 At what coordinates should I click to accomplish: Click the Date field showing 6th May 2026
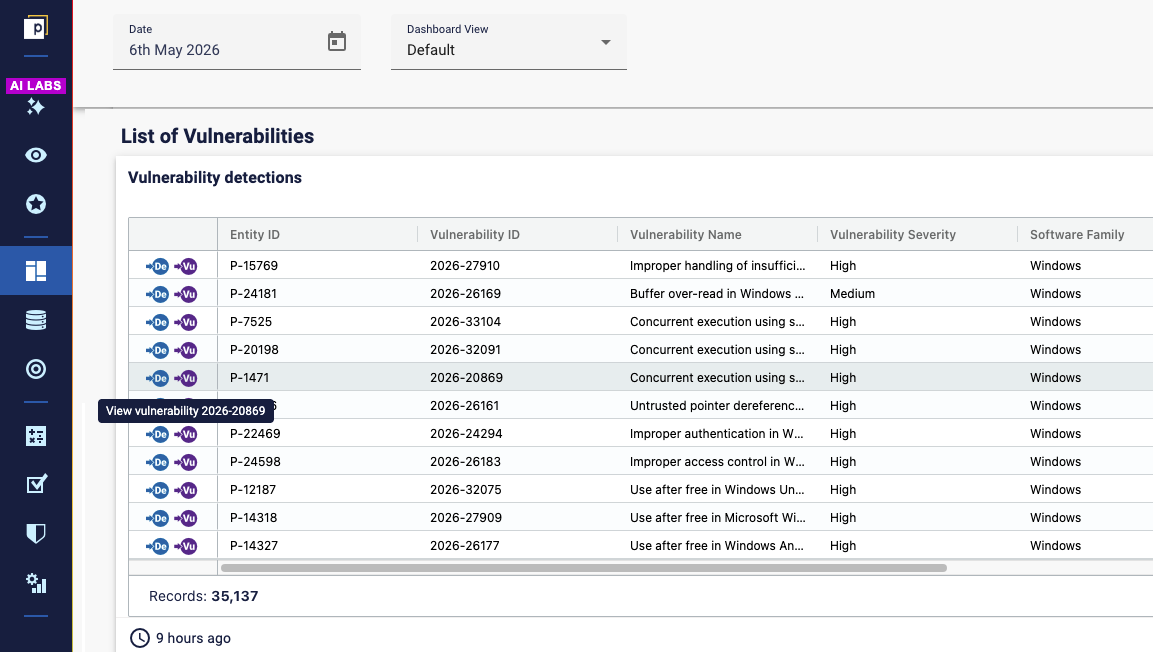click(237, 42)
